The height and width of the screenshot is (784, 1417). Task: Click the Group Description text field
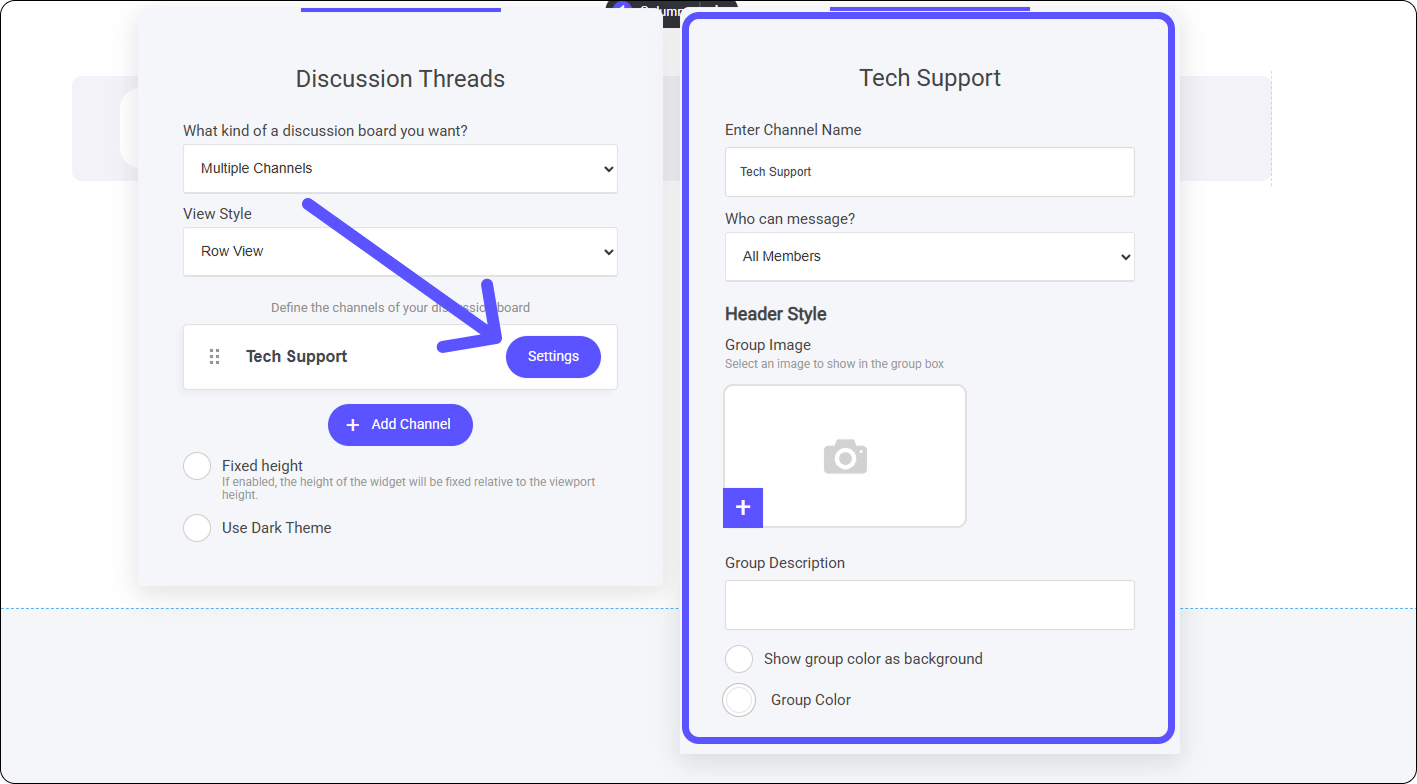tap(929, 605)
